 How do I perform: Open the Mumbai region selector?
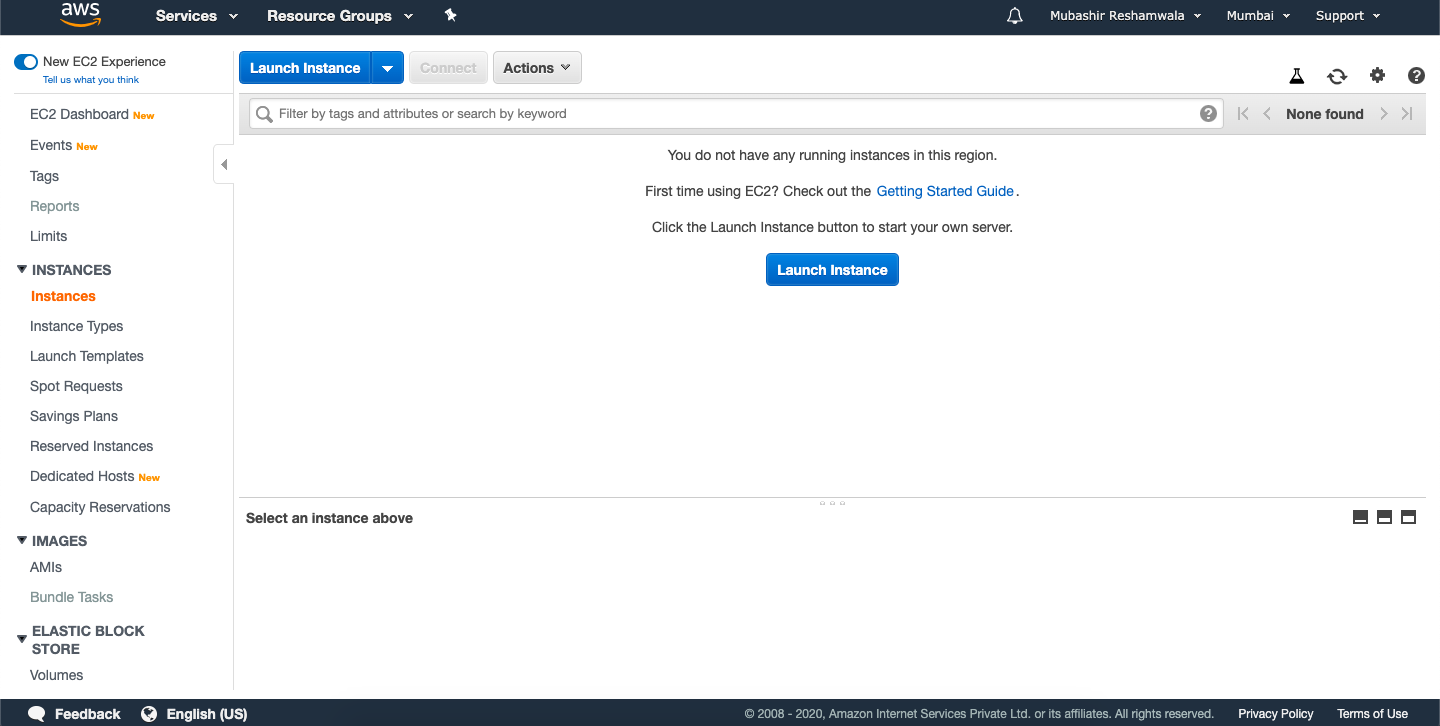pos(1258,16)
